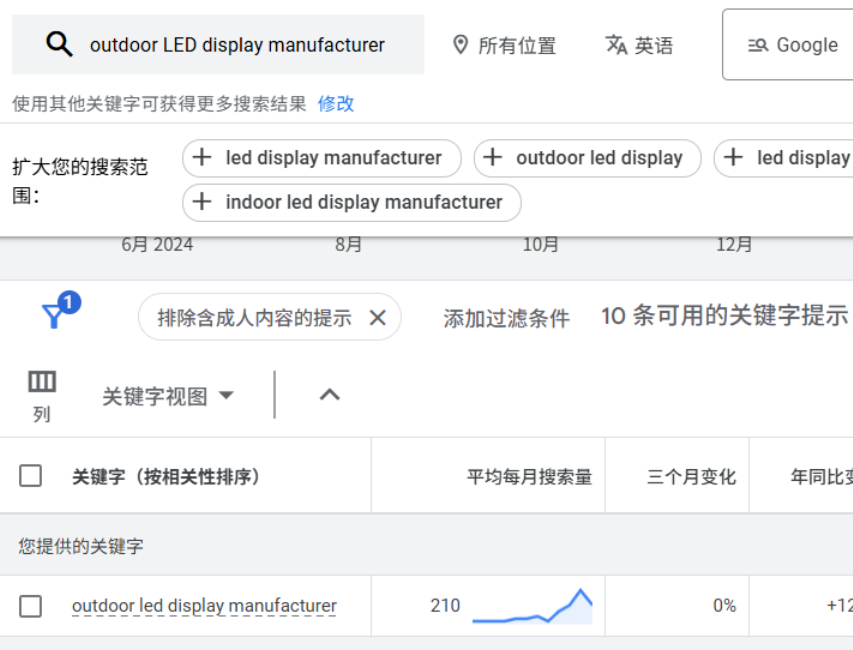This screenshot has width=853, height=650.
Task: Add 'led display manufacturer' suggestion chip
Action: tap(321, 158)
